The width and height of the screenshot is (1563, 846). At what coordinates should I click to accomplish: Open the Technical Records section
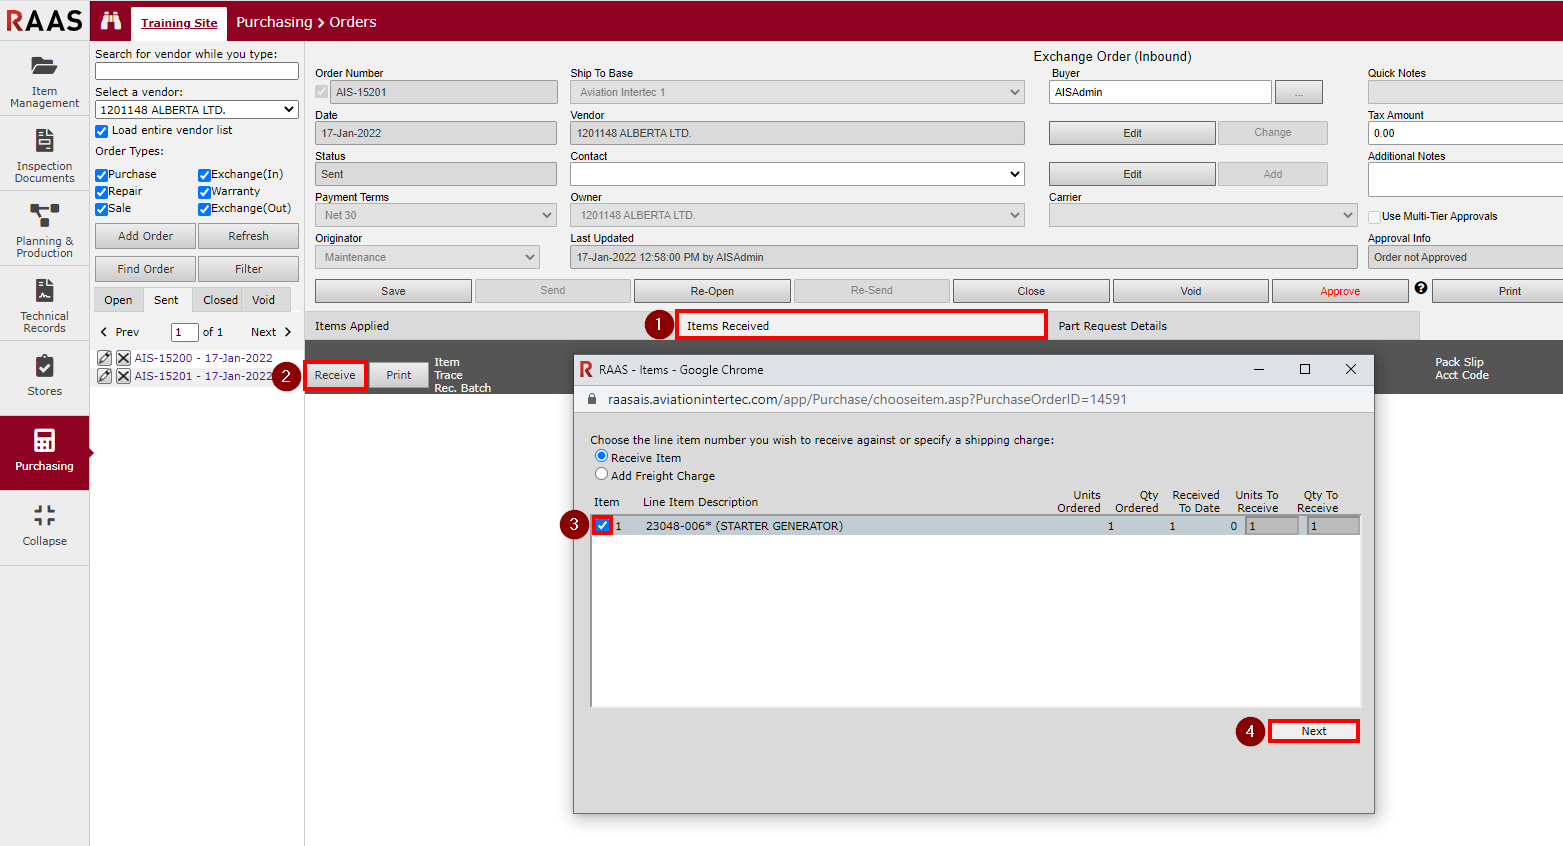[x=44, y=305]
